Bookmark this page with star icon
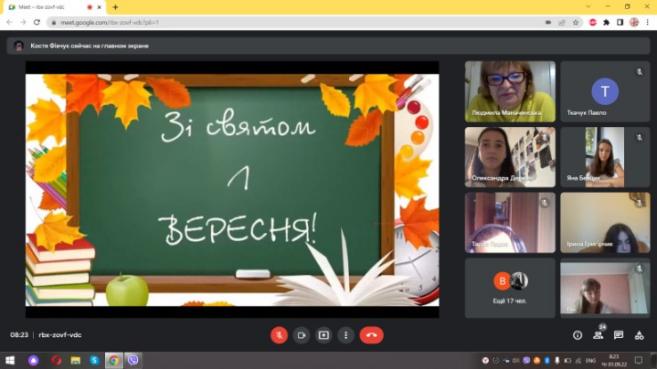 click(576, 22)
